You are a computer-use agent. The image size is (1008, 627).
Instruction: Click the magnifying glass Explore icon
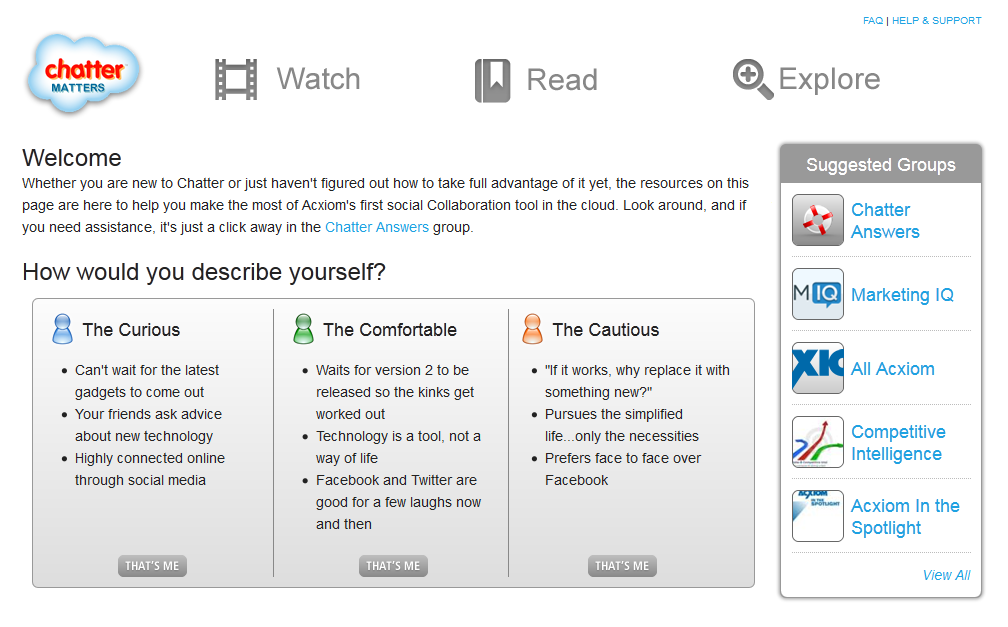pyautogui.click(x=753, y=79)
